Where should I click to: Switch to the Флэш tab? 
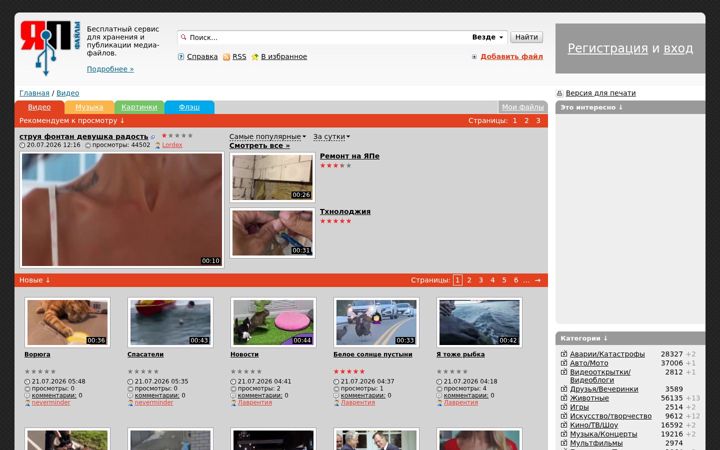189,107
